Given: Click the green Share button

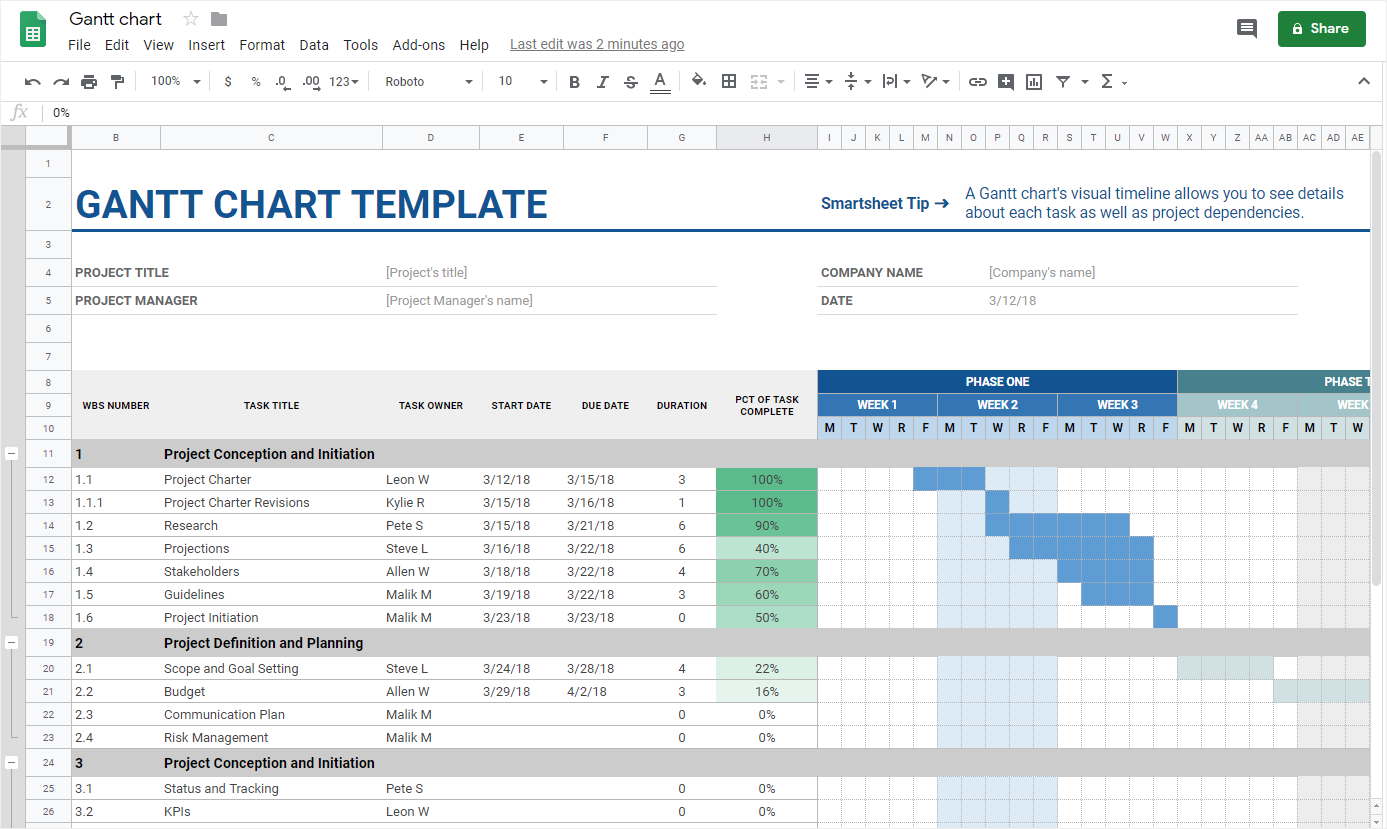Looking at the screenshot, I should pyautogui.click(x=1320, y=29).
